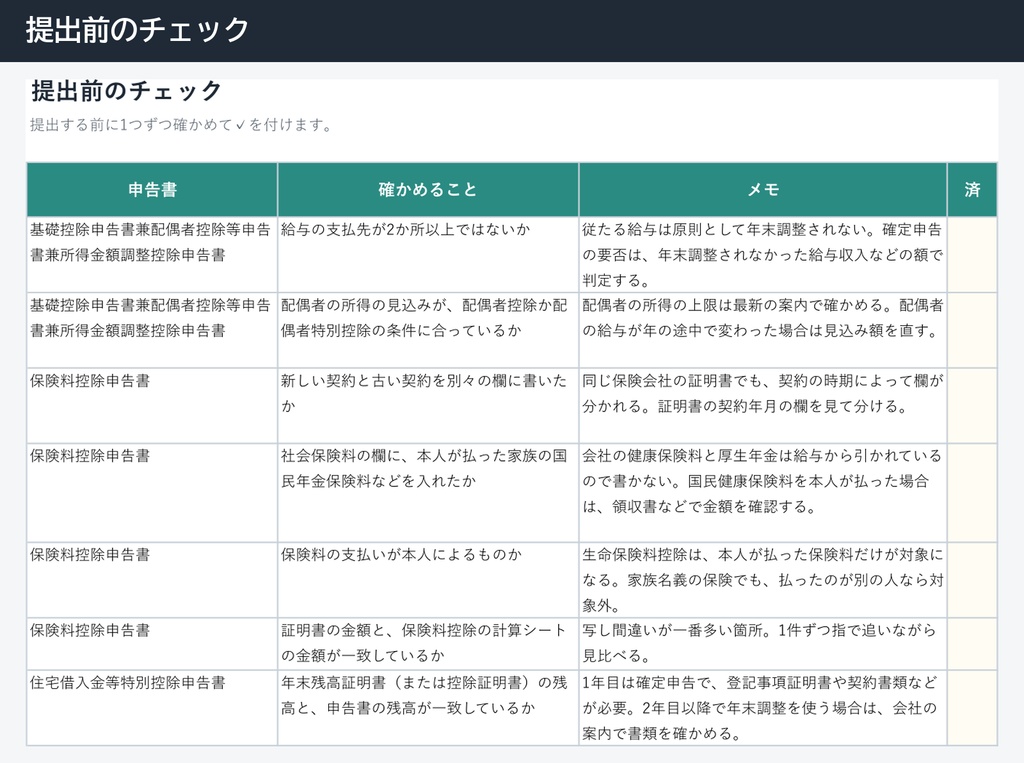Select the cell 年末残高証明書（または控除証明書）の残高

pos(428,707)
